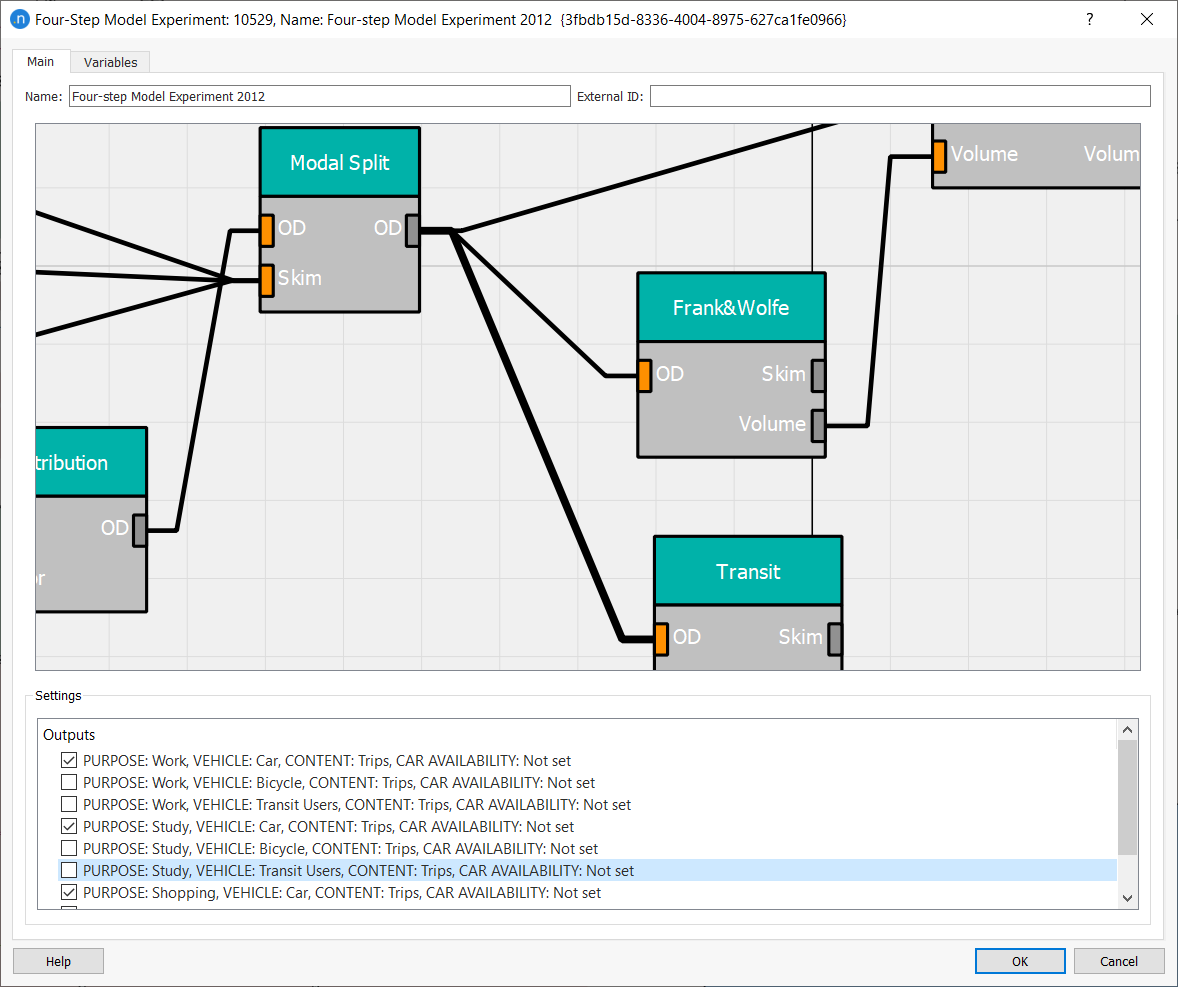The image size is (1178, 987).
Task: Click the Frank&Wolfe Skim output port
Action: [818, 375]
